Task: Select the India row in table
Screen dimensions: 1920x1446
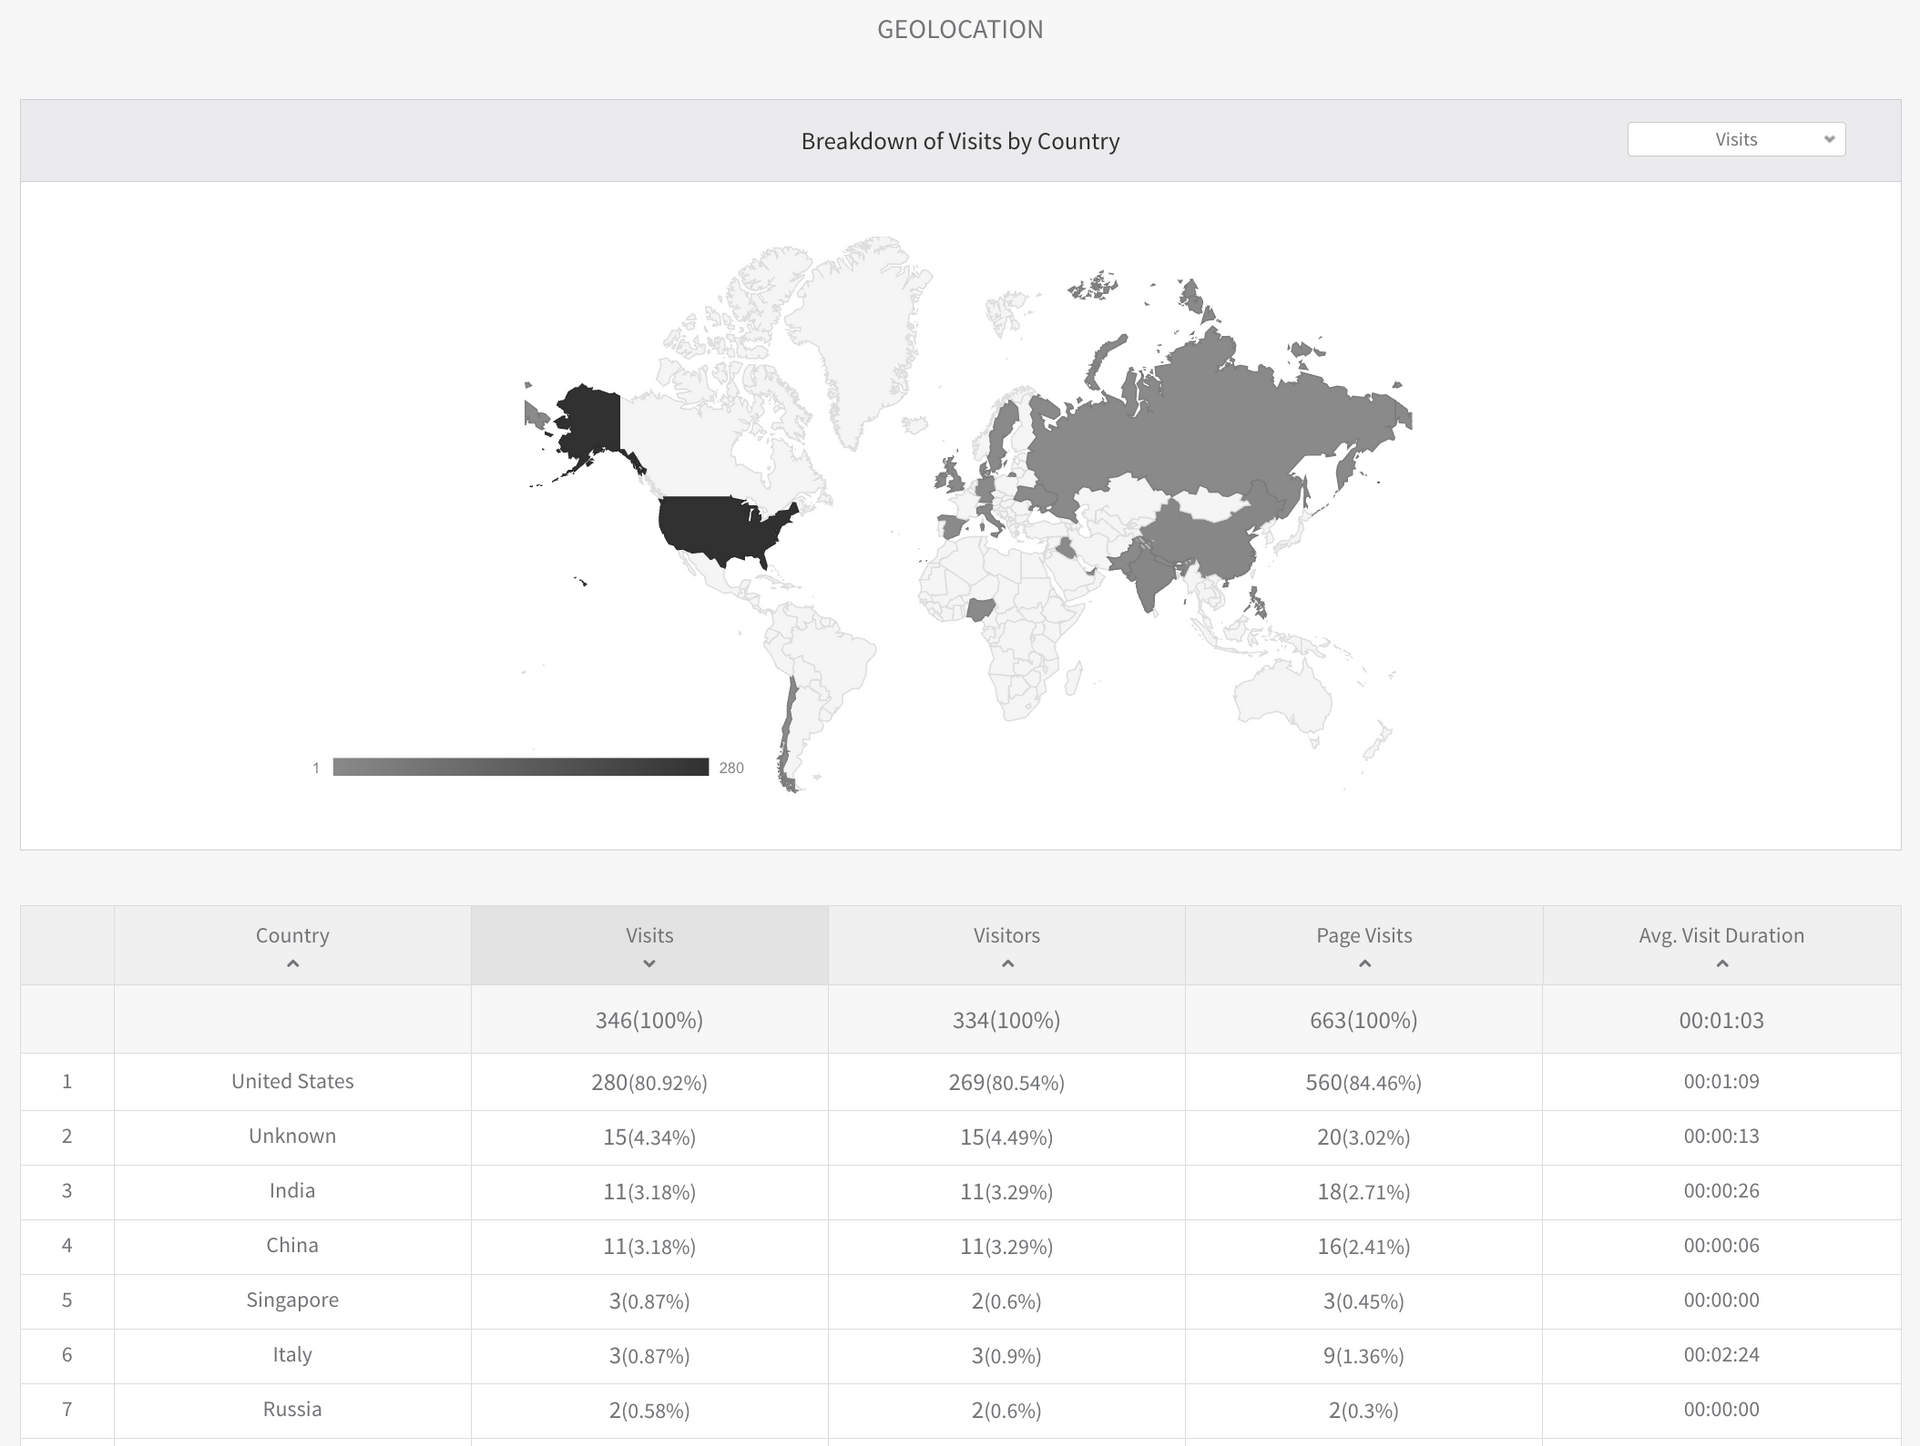Action: pos(292,1191)
